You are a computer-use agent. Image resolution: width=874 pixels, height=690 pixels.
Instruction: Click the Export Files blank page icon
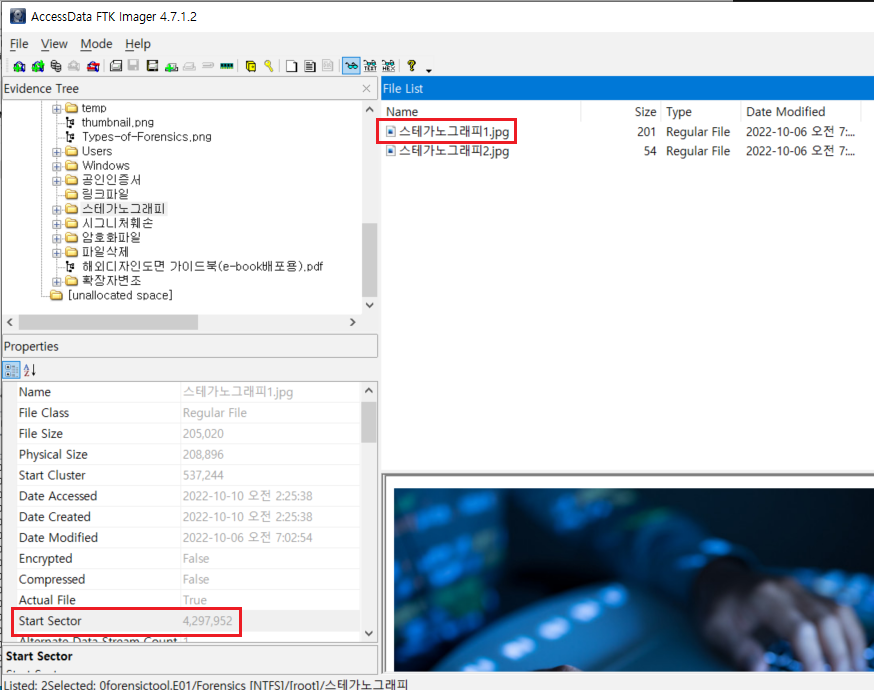(292, 66)
